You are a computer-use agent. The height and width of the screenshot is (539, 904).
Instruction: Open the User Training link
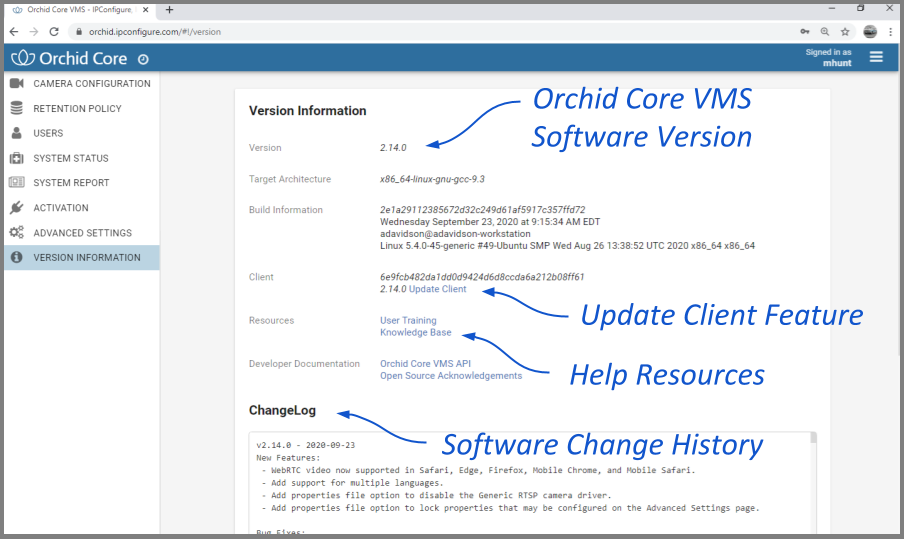(x=408, y=321)
